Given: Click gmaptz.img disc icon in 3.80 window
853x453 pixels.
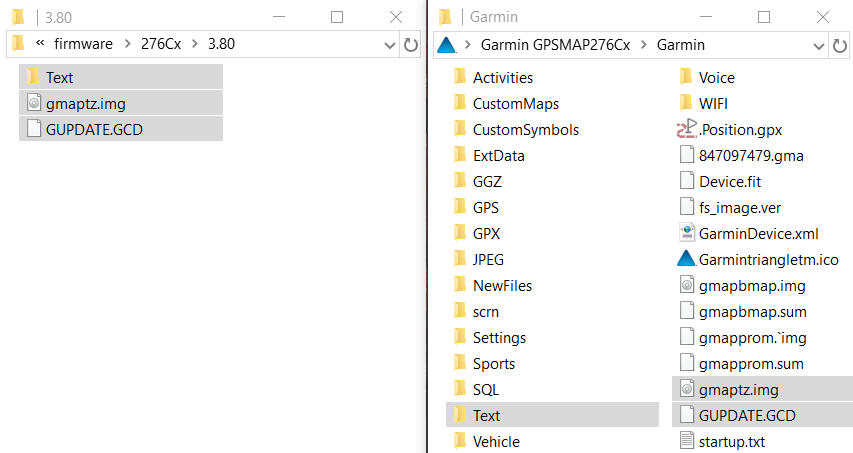Looking at the screenshot, I should coord(34,103).
